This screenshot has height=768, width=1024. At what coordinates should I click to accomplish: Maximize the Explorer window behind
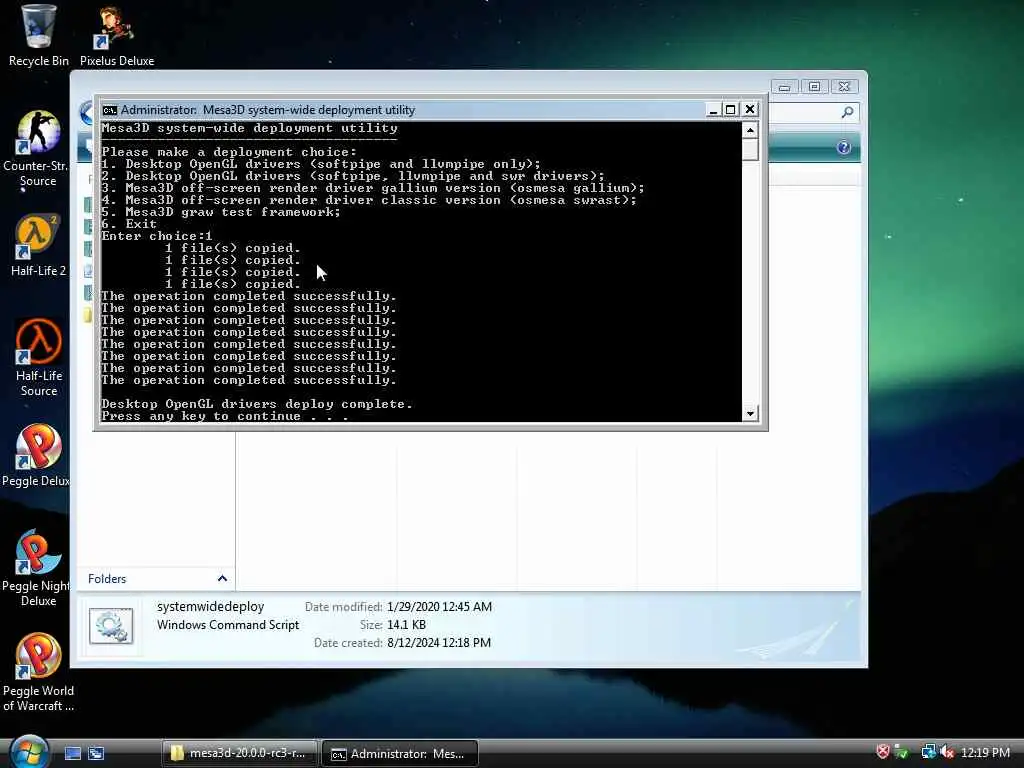click(x=814, y=86)
